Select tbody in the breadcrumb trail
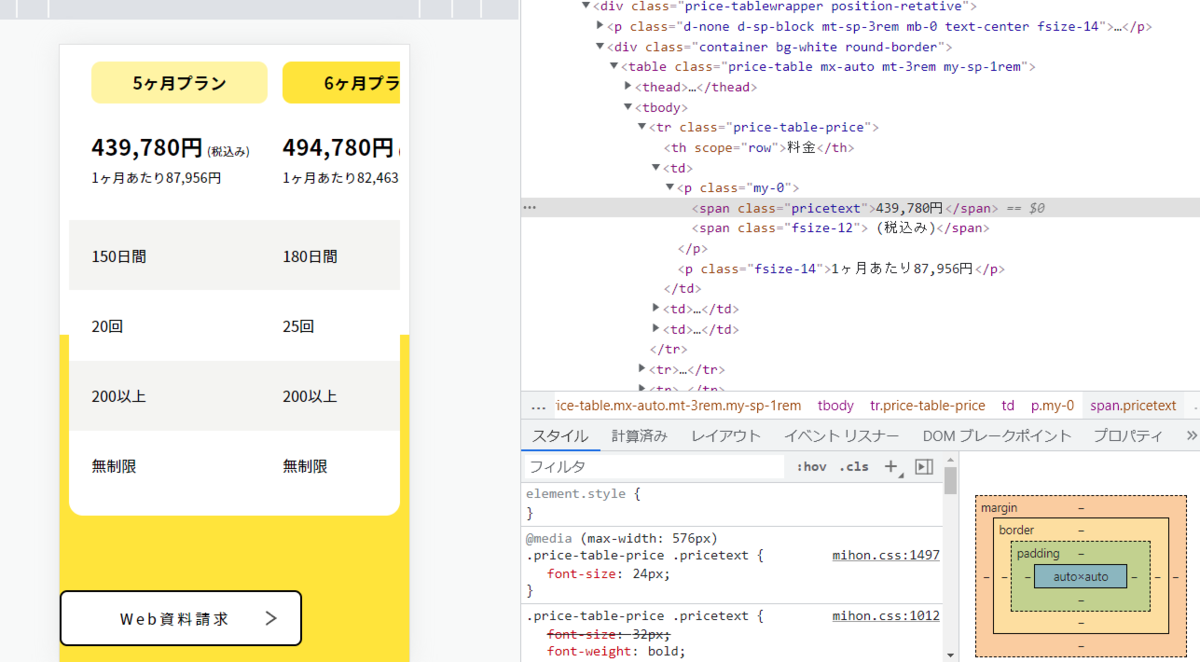The height and width of the screenshot is (662, 1200). pyautogui.click(x=835, y=406)
